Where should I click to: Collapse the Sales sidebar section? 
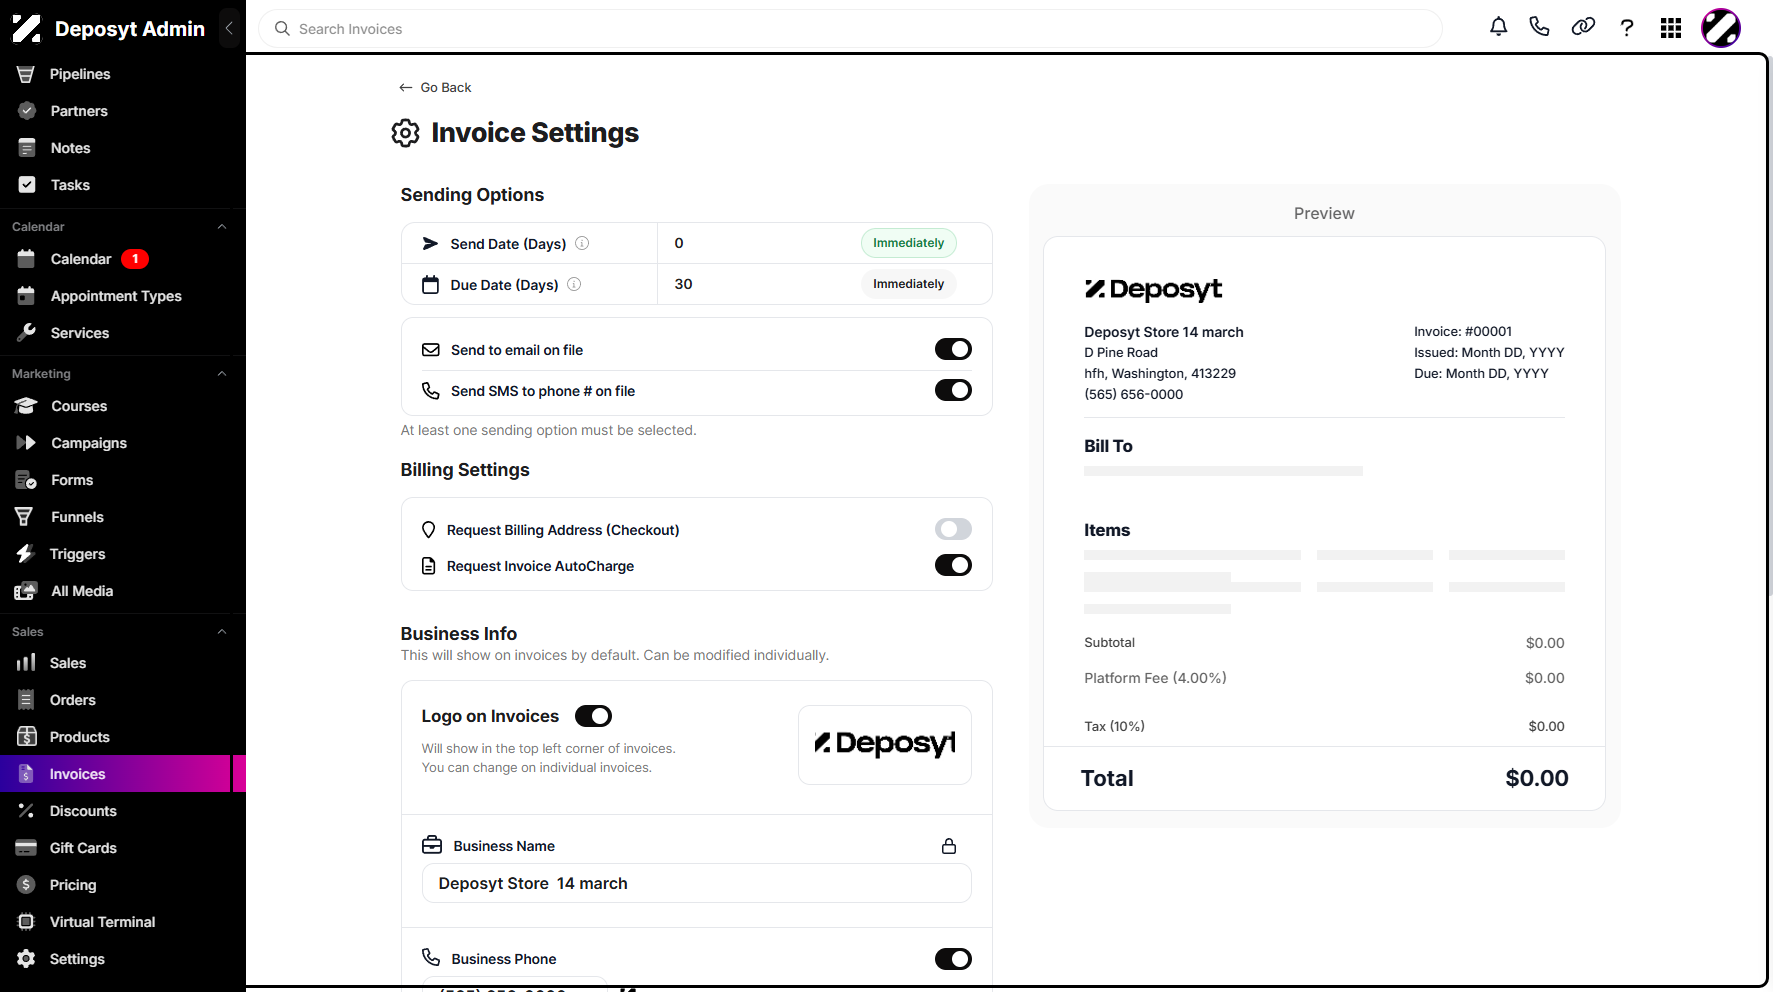[x=222, y=632]
